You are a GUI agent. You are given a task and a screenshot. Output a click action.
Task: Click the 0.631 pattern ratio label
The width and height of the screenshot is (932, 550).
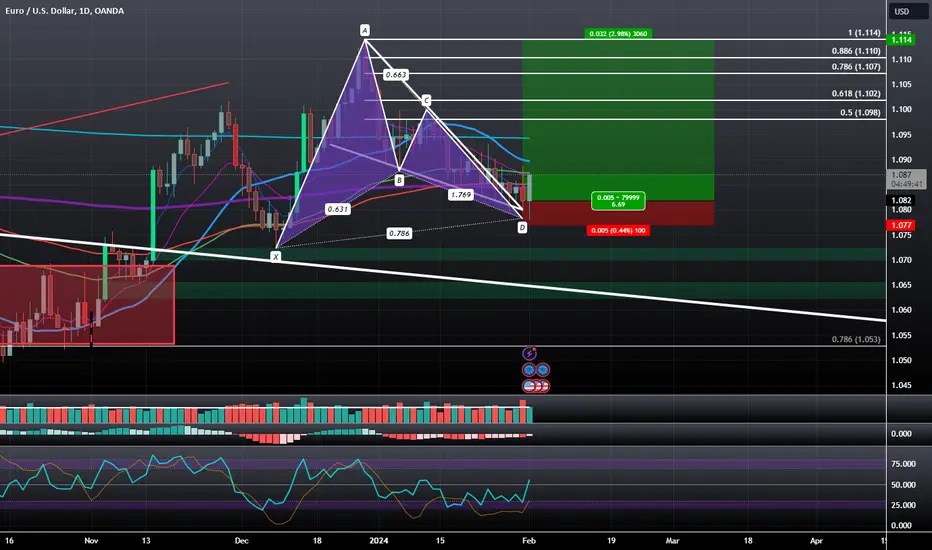tap(338, 209)
